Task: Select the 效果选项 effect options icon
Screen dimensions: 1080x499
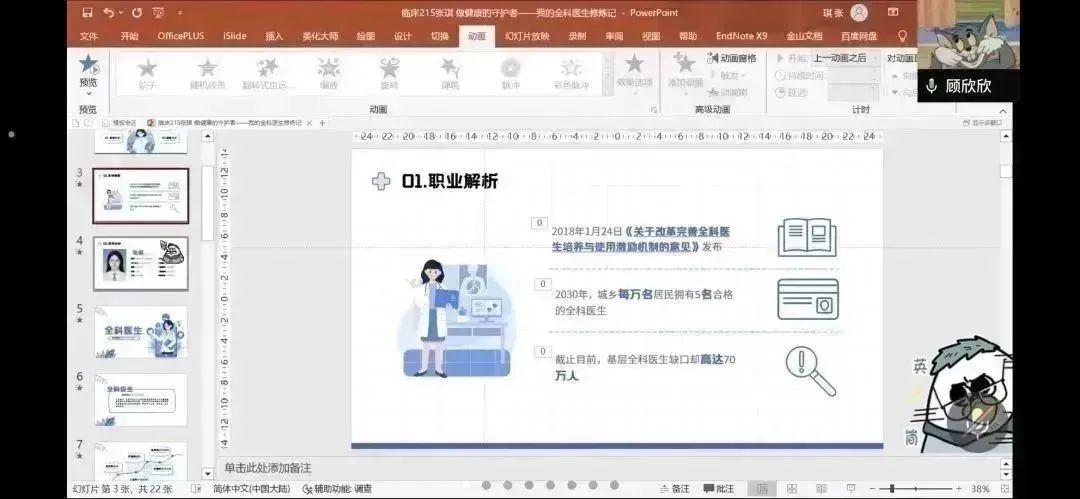Action: point(634,69)
